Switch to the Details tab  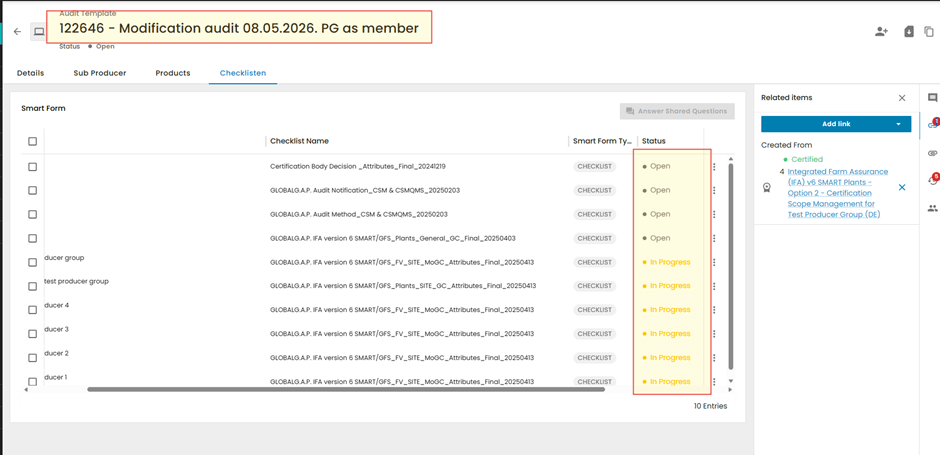[30, 73]
